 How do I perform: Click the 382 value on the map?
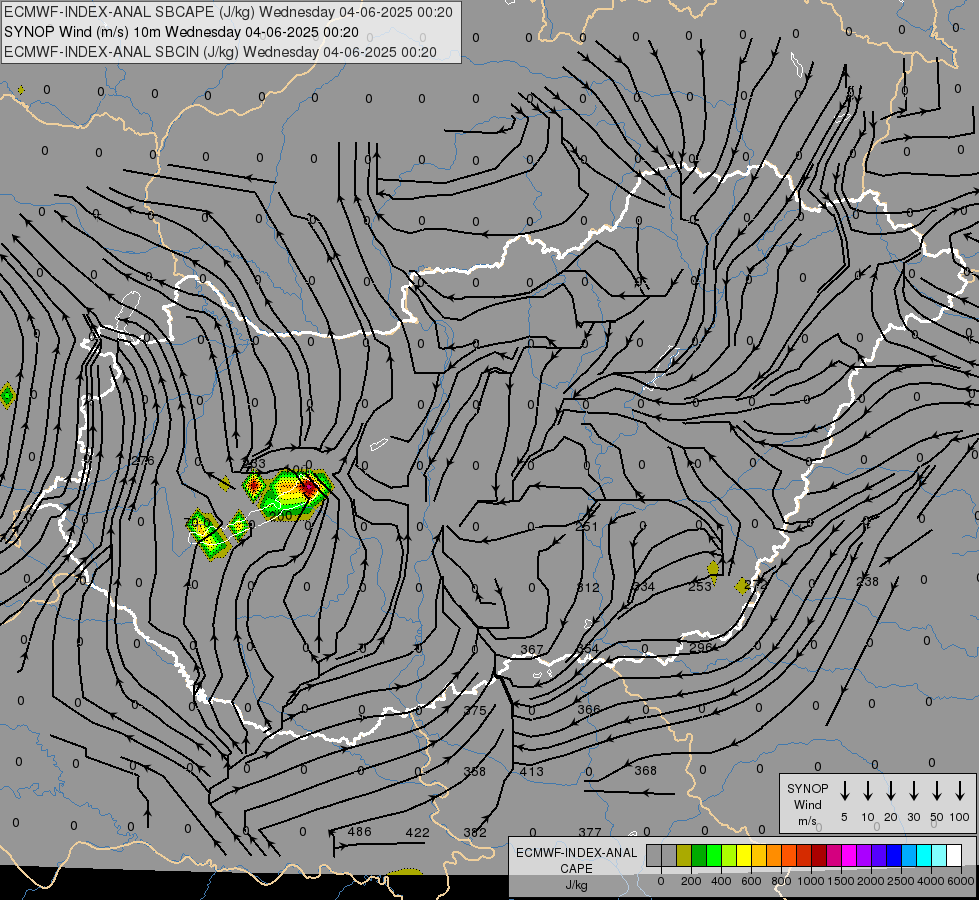(475, 833)
